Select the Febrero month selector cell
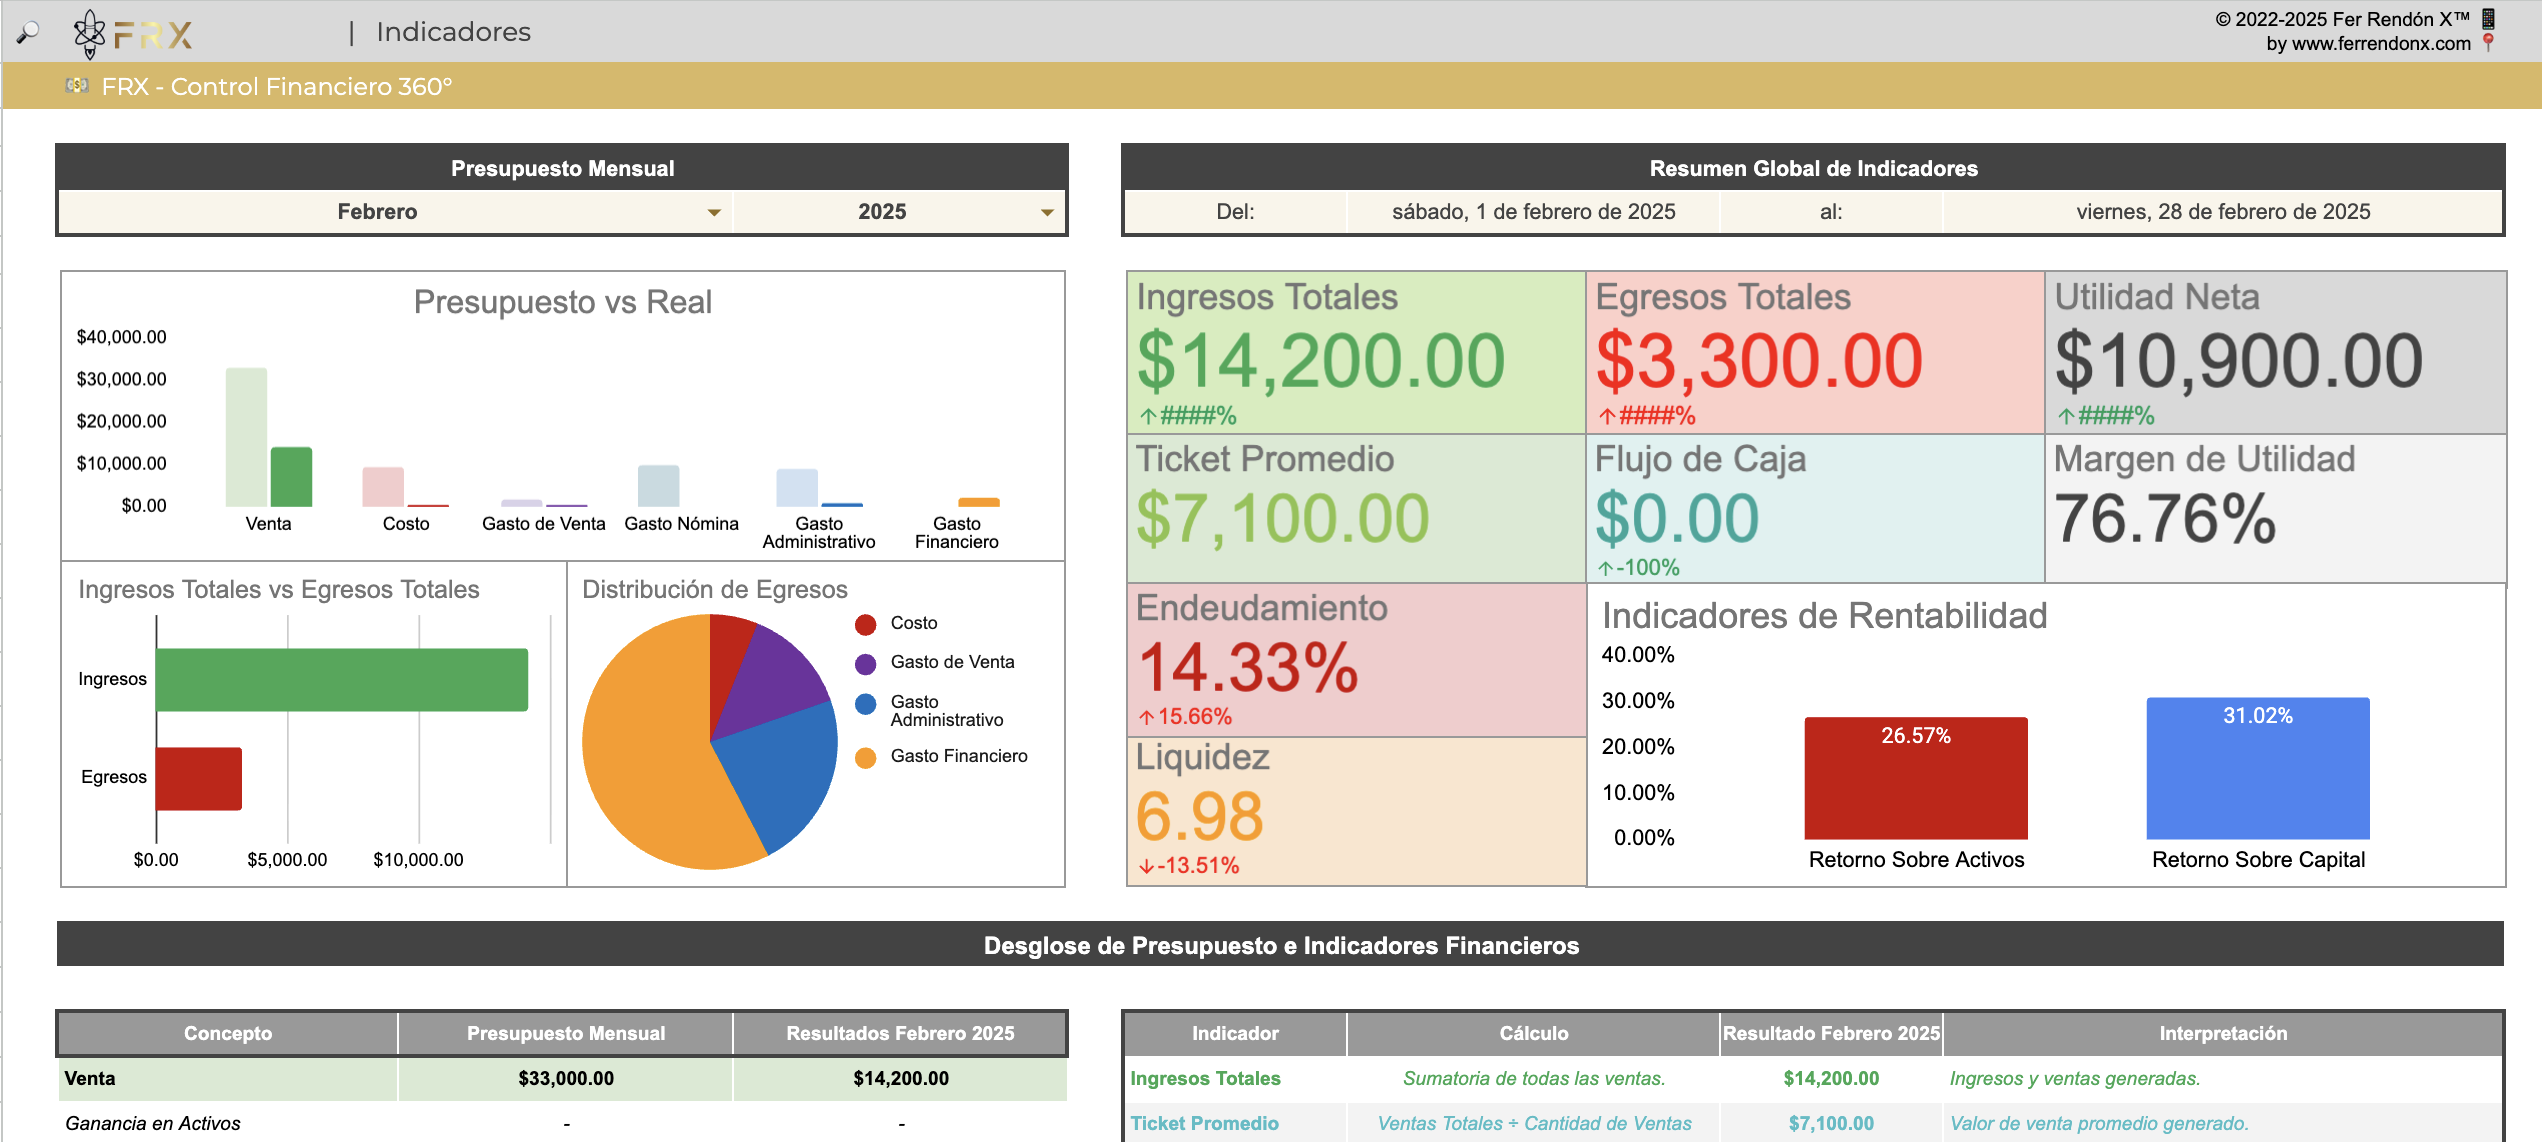Viewport: 2542px width, 1142px height. pyautogui.click(x=378, y=212)
